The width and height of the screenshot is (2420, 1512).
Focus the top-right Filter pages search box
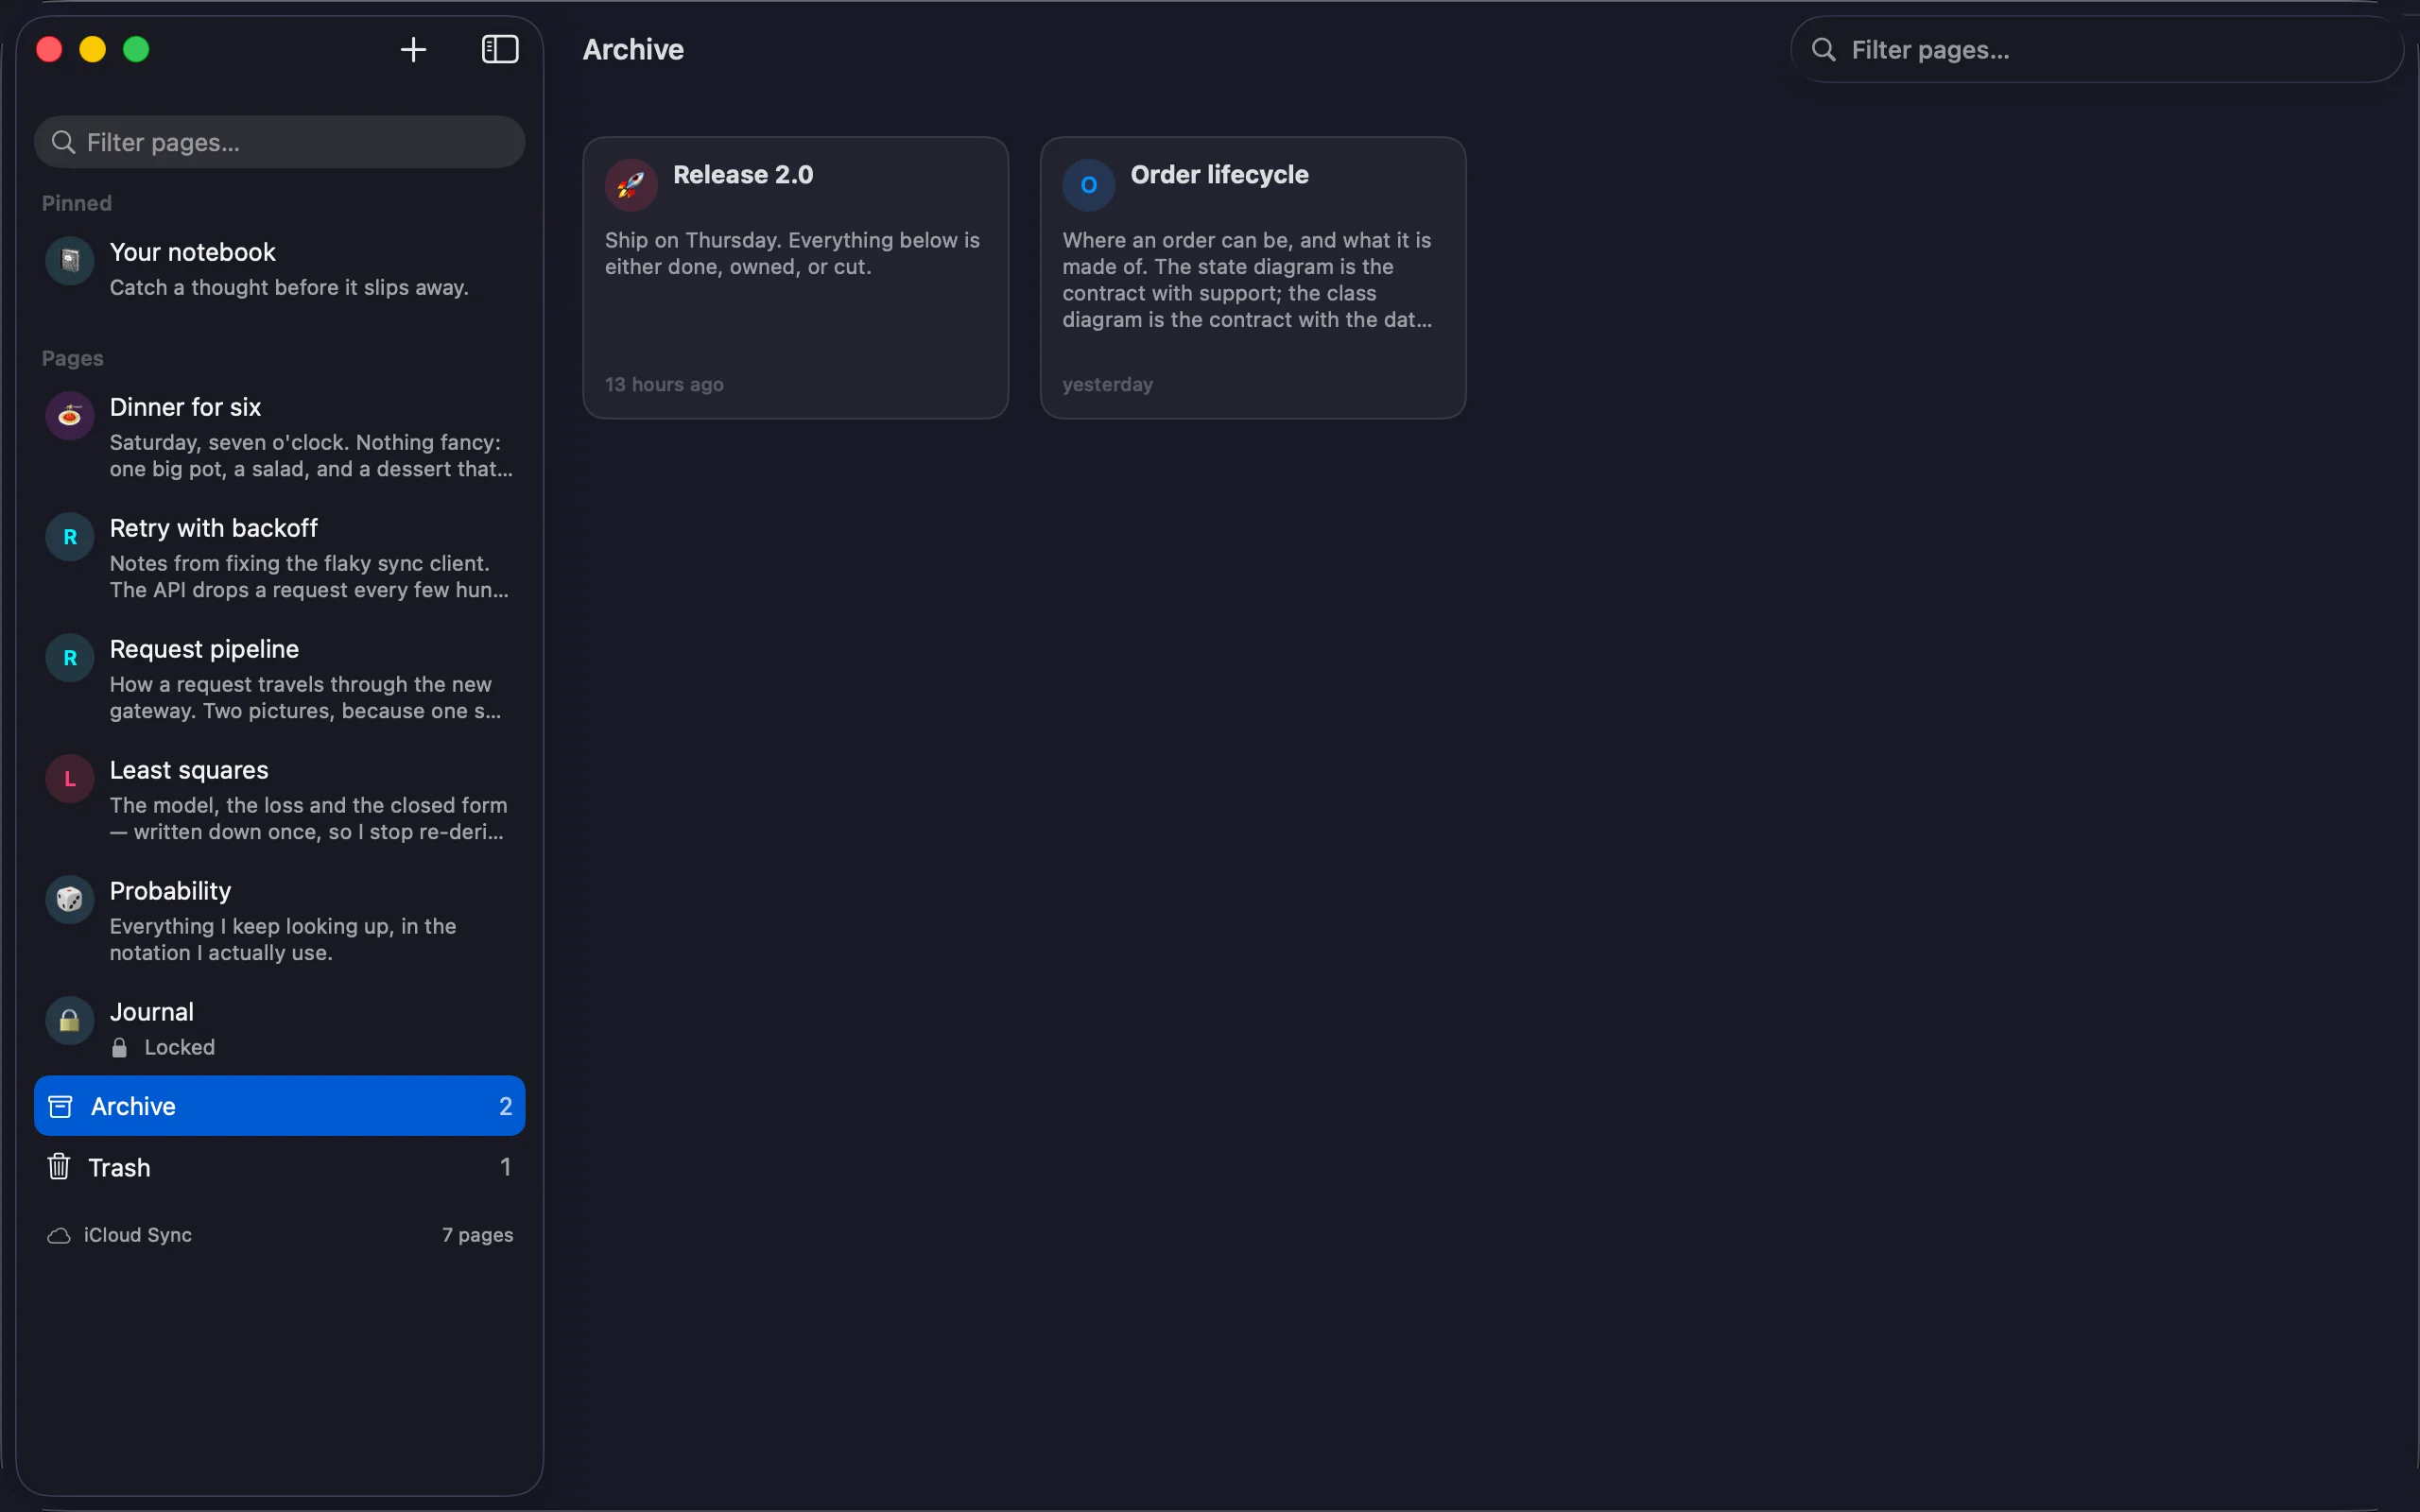pos(2096,49)
